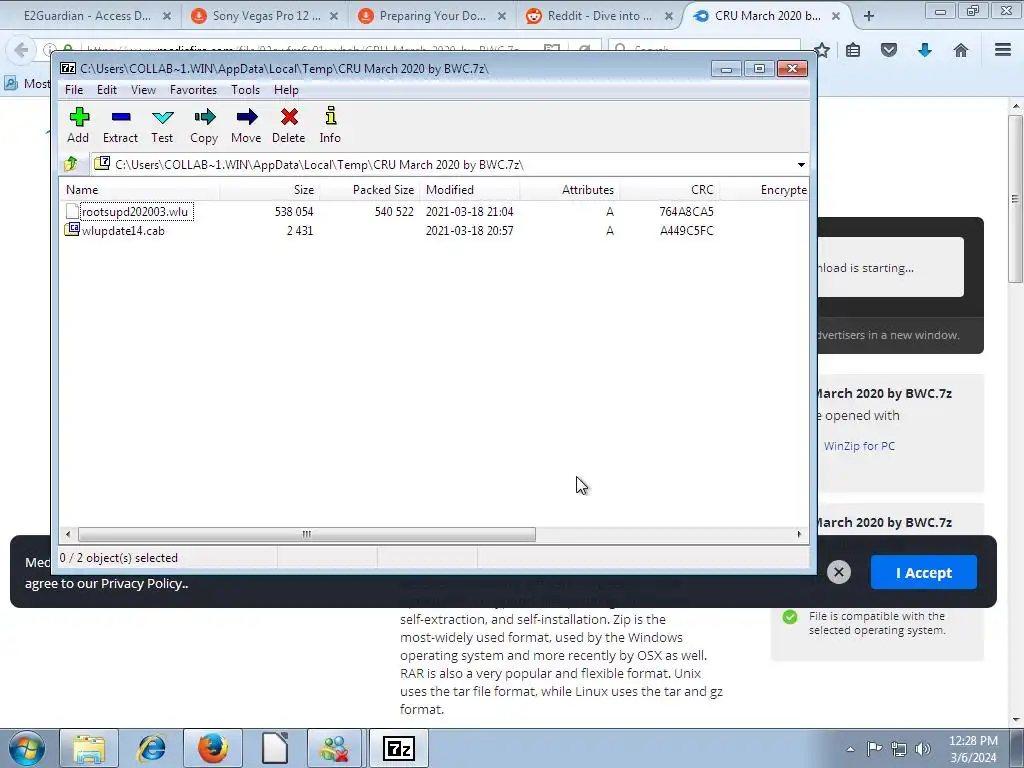Click the I Accept button in Firefox
This screenshot has width=1024, height=768.
(x=923, y=573)
